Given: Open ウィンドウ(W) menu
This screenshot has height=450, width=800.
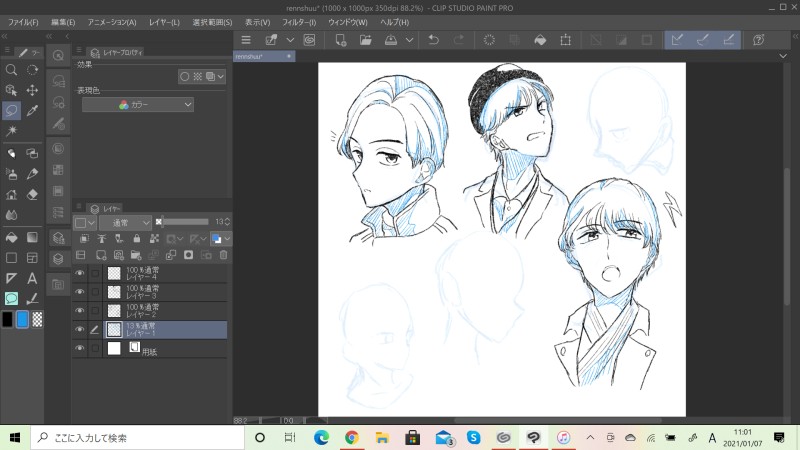Looking at the screenshot, I should click(348, 22).
